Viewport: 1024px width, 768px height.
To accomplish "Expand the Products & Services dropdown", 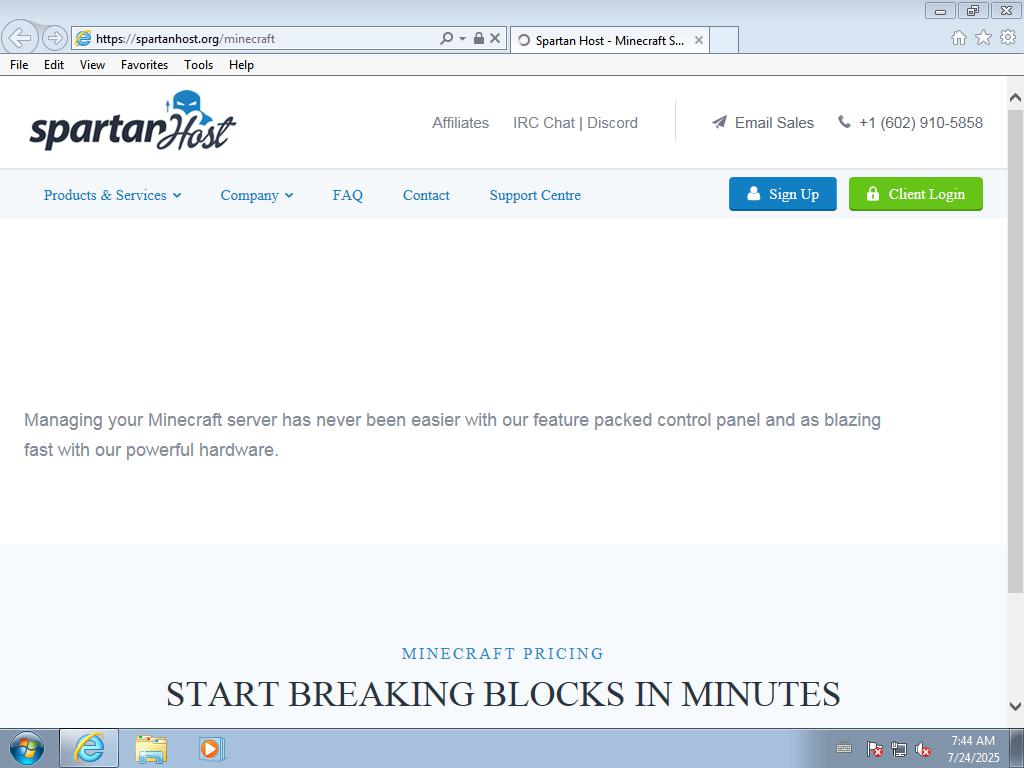I will tap(112, 195).
